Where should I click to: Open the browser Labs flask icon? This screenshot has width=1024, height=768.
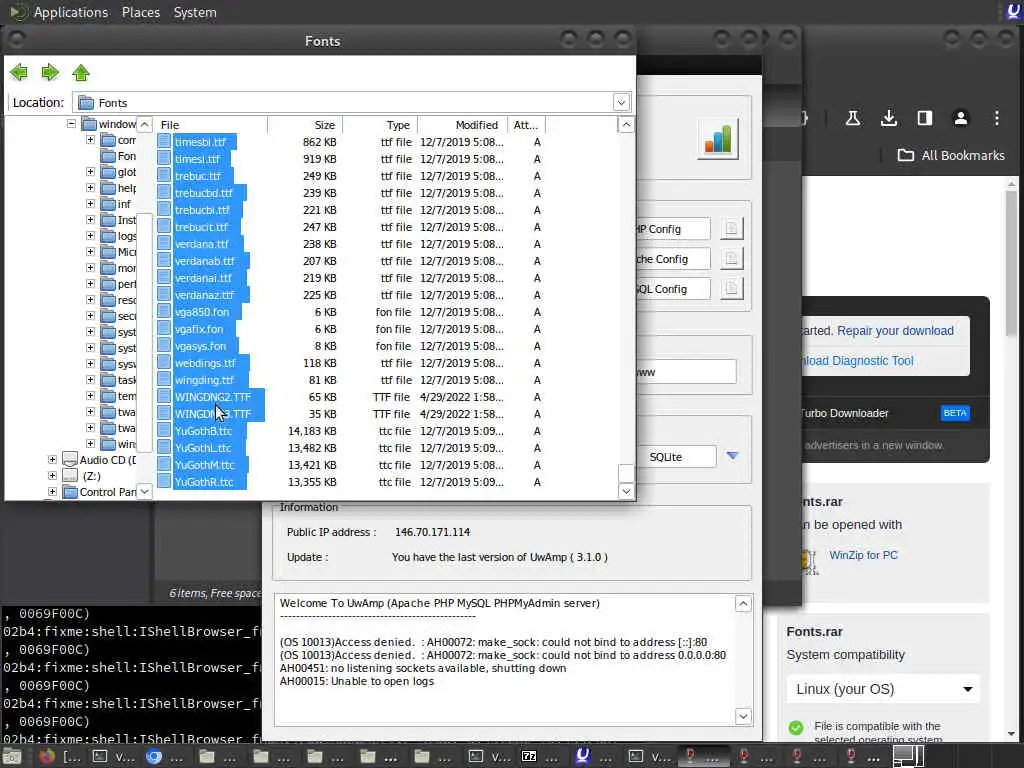[x=852, y=118]
